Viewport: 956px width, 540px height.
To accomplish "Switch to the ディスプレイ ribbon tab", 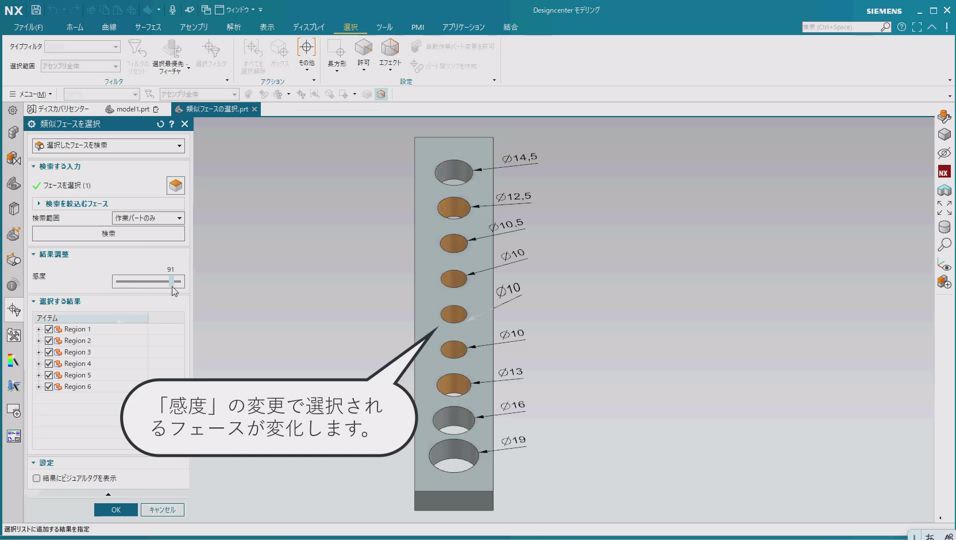I will (309, 27).
